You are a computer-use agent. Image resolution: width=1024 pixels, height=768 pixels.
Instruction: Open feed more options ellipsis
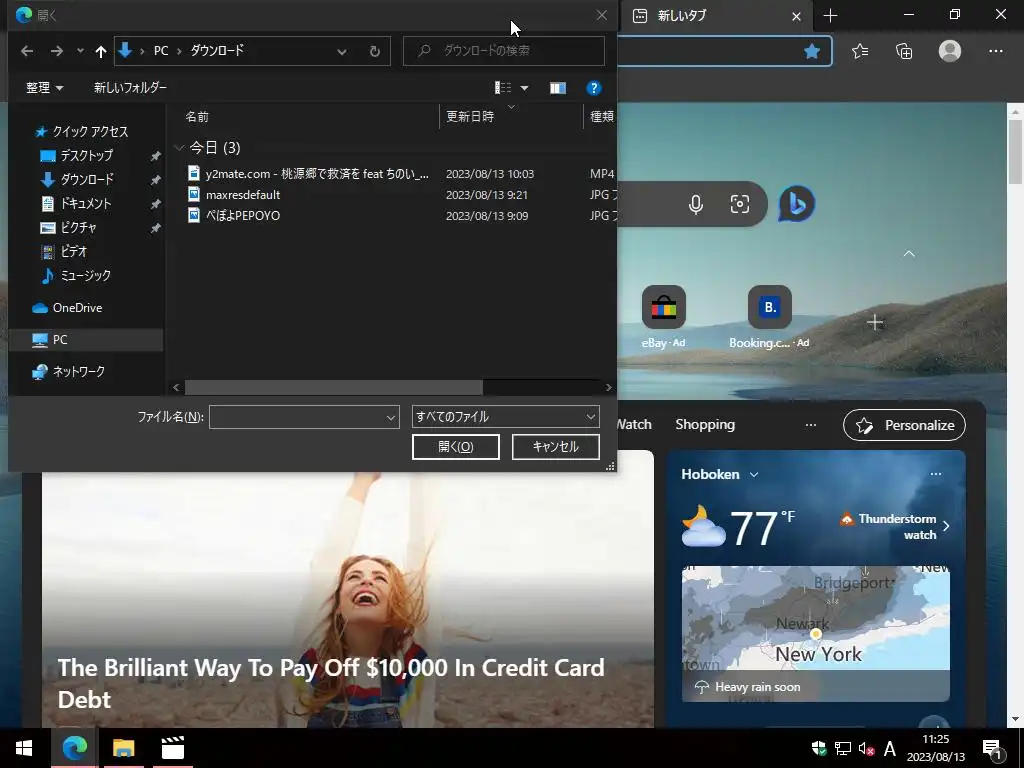click(811, 425)
